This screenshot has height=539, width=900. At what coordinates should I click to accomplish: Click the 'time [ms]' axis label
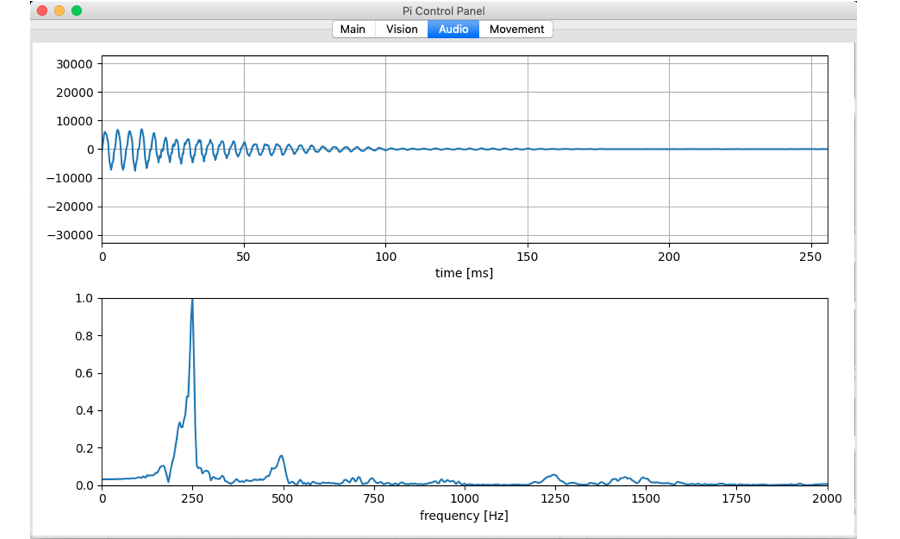click(464, 273)
